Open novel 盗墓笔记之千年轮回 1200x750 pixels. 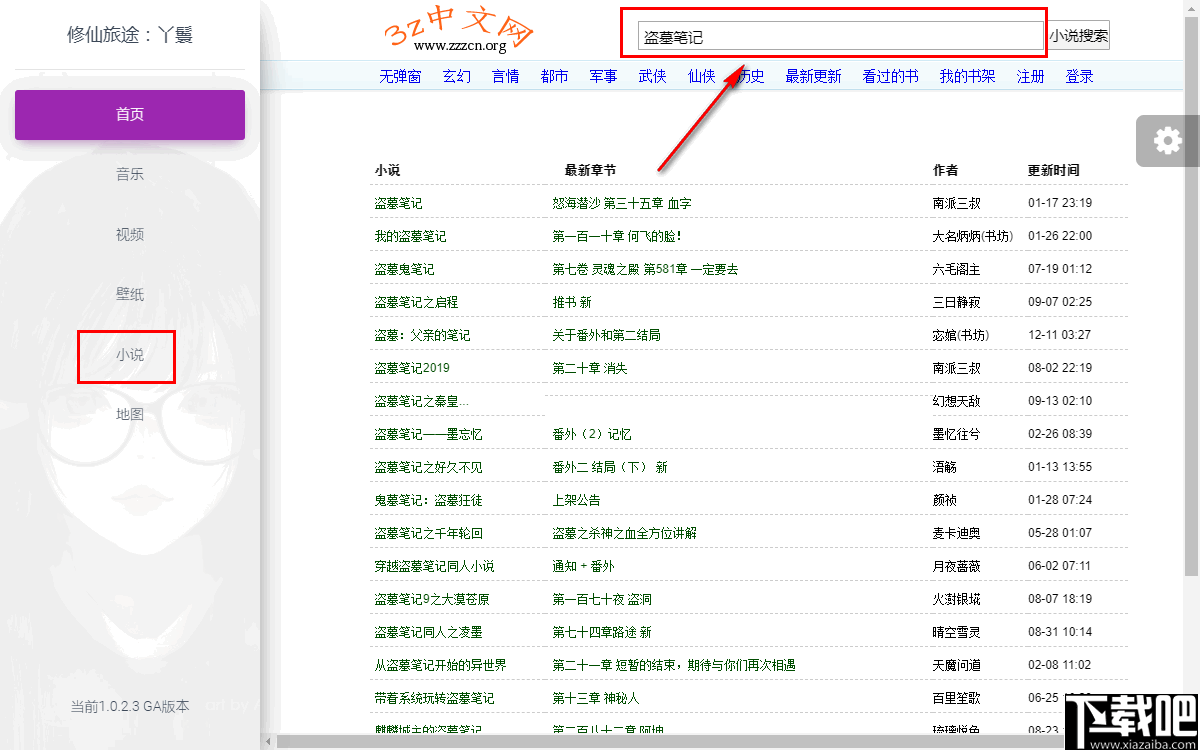coord(429,533)
